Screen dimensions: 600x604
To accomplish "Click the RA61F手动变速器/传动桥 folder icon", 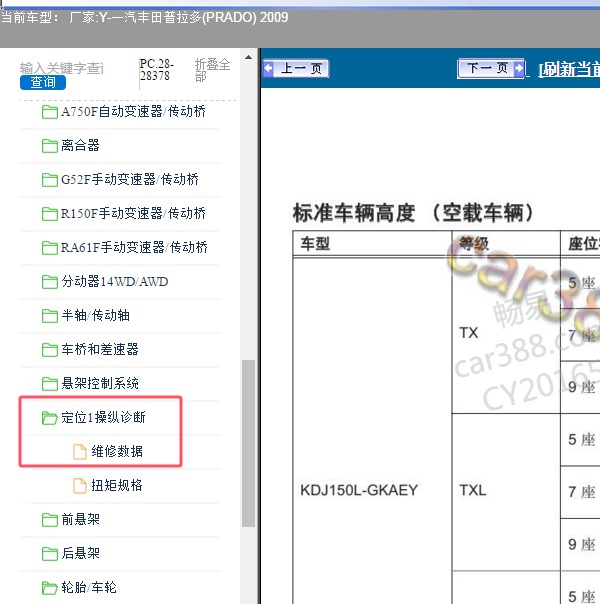I will click(50, 248).
